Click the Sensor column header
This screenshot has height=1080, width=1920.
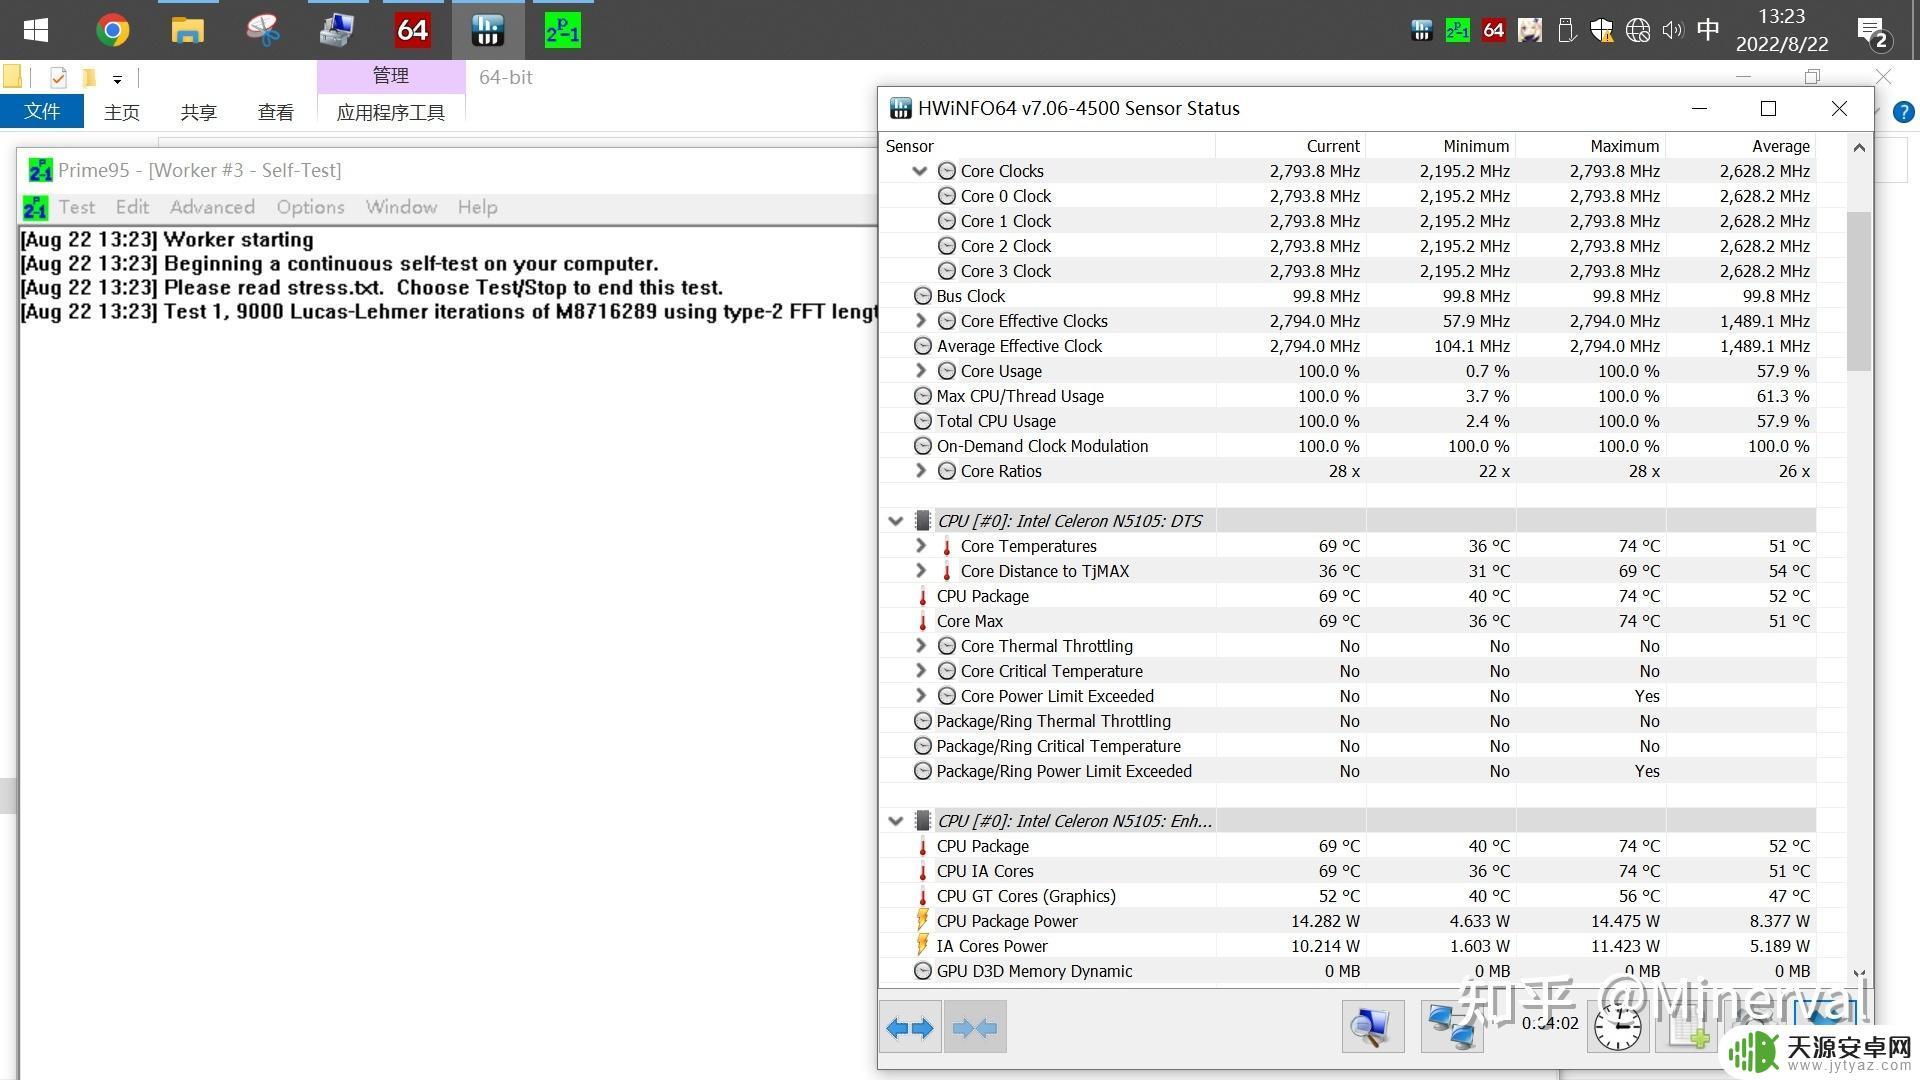[x=1047, y=146]
